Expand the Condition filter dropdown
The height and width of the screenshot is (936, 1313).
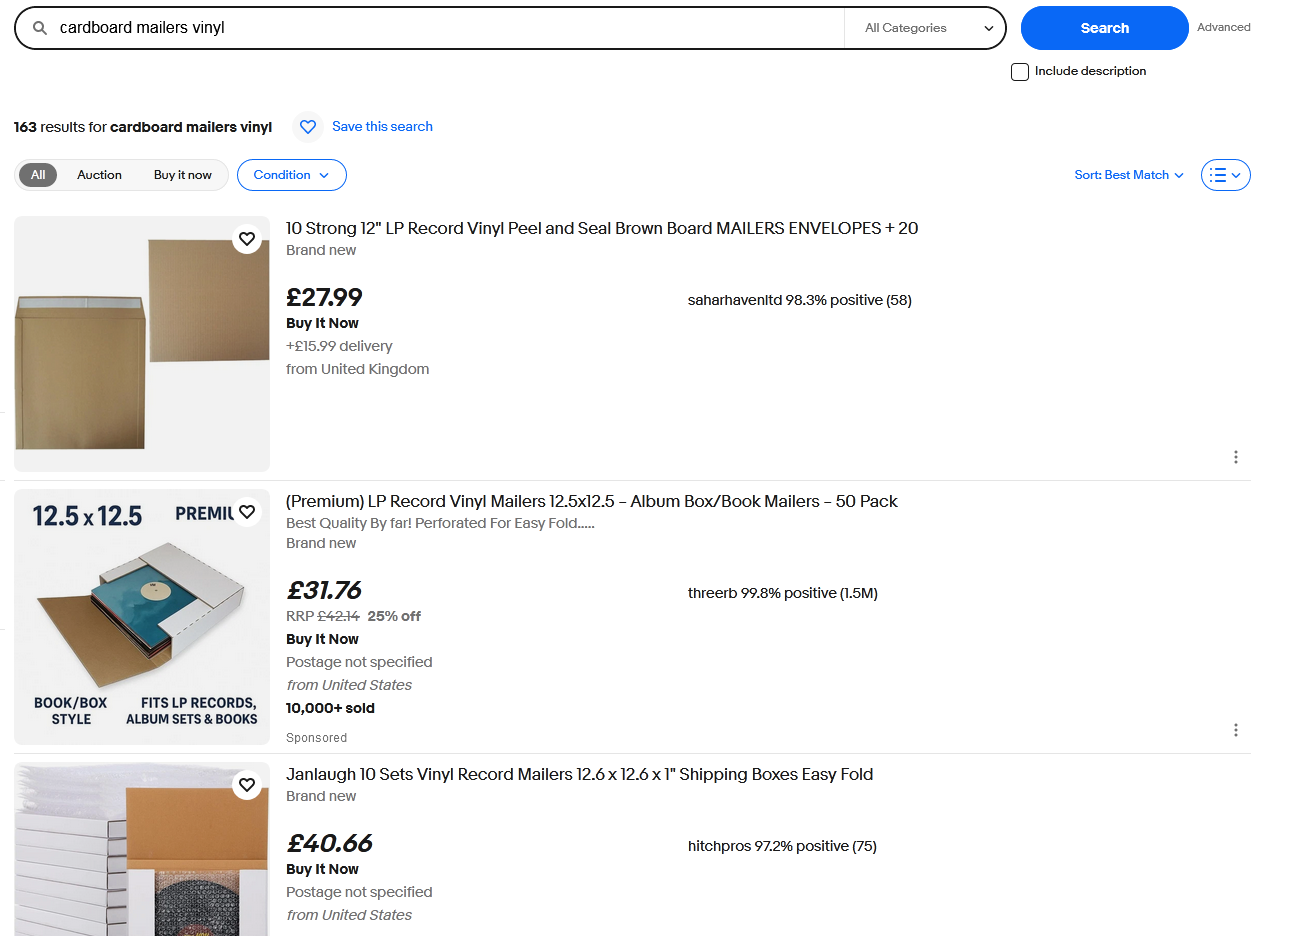click(291, 175)
